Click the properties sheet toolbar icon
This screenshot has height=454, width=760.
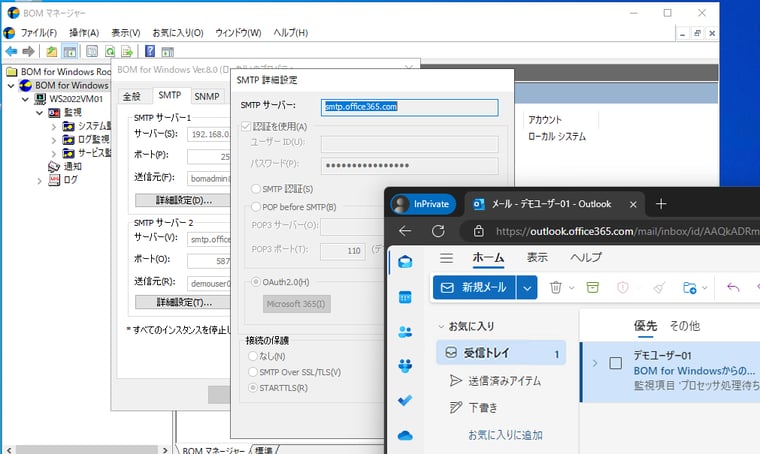(92, 51)
